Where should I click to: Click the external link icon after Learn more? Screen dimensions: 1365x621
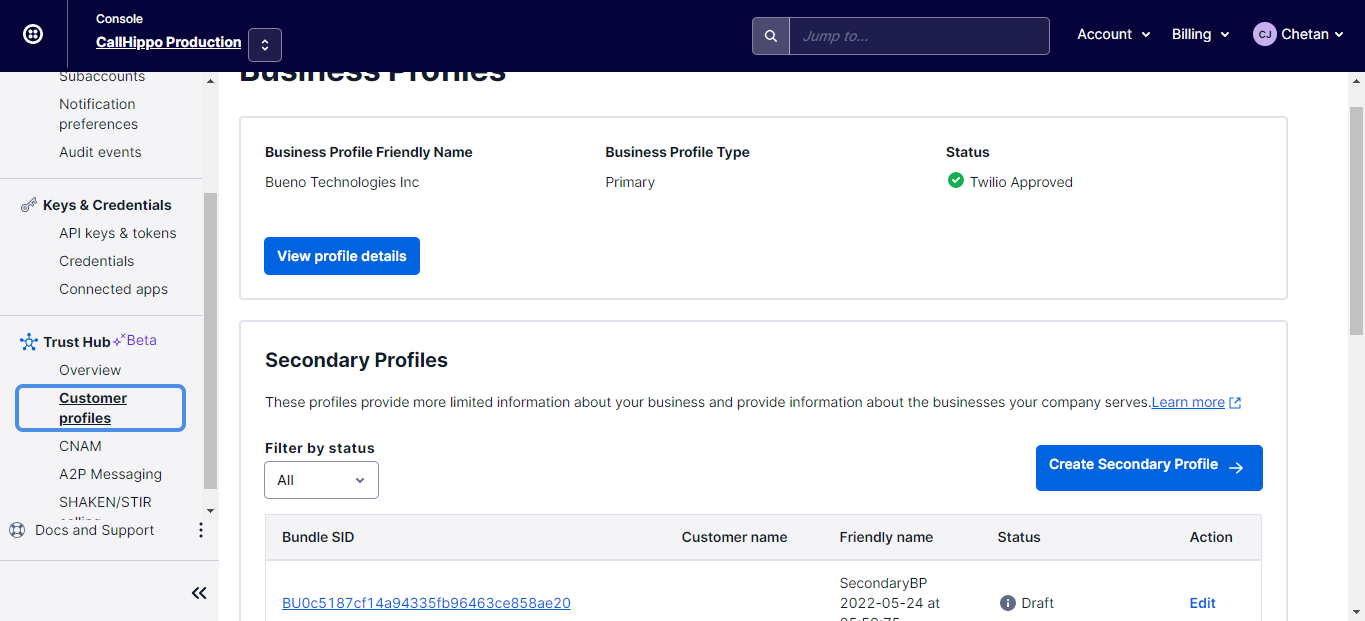pos(1235,403)
